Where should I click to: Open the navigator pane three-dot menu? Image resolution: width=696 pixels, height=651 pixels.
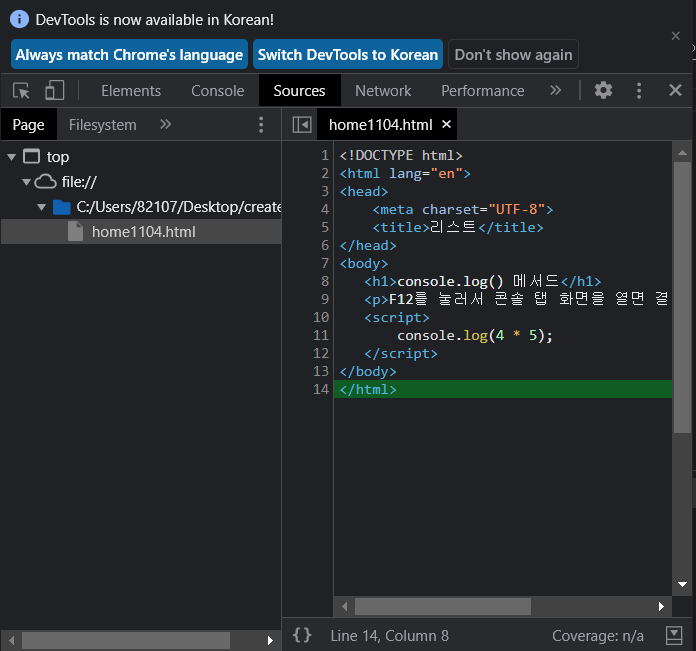tap(261, 125)
